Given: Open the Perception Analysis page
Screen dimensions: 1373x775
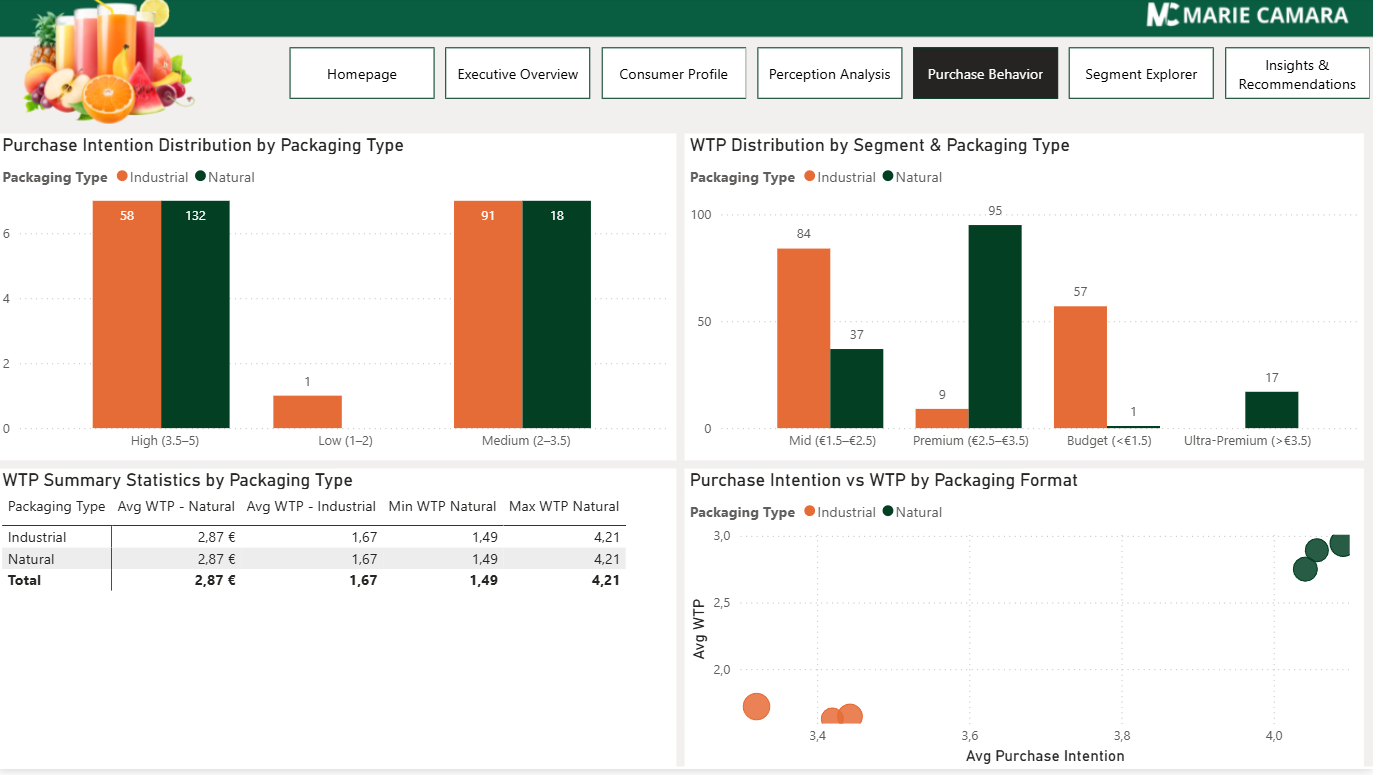Looking at the screenshot, I should [x=829, y=74].
